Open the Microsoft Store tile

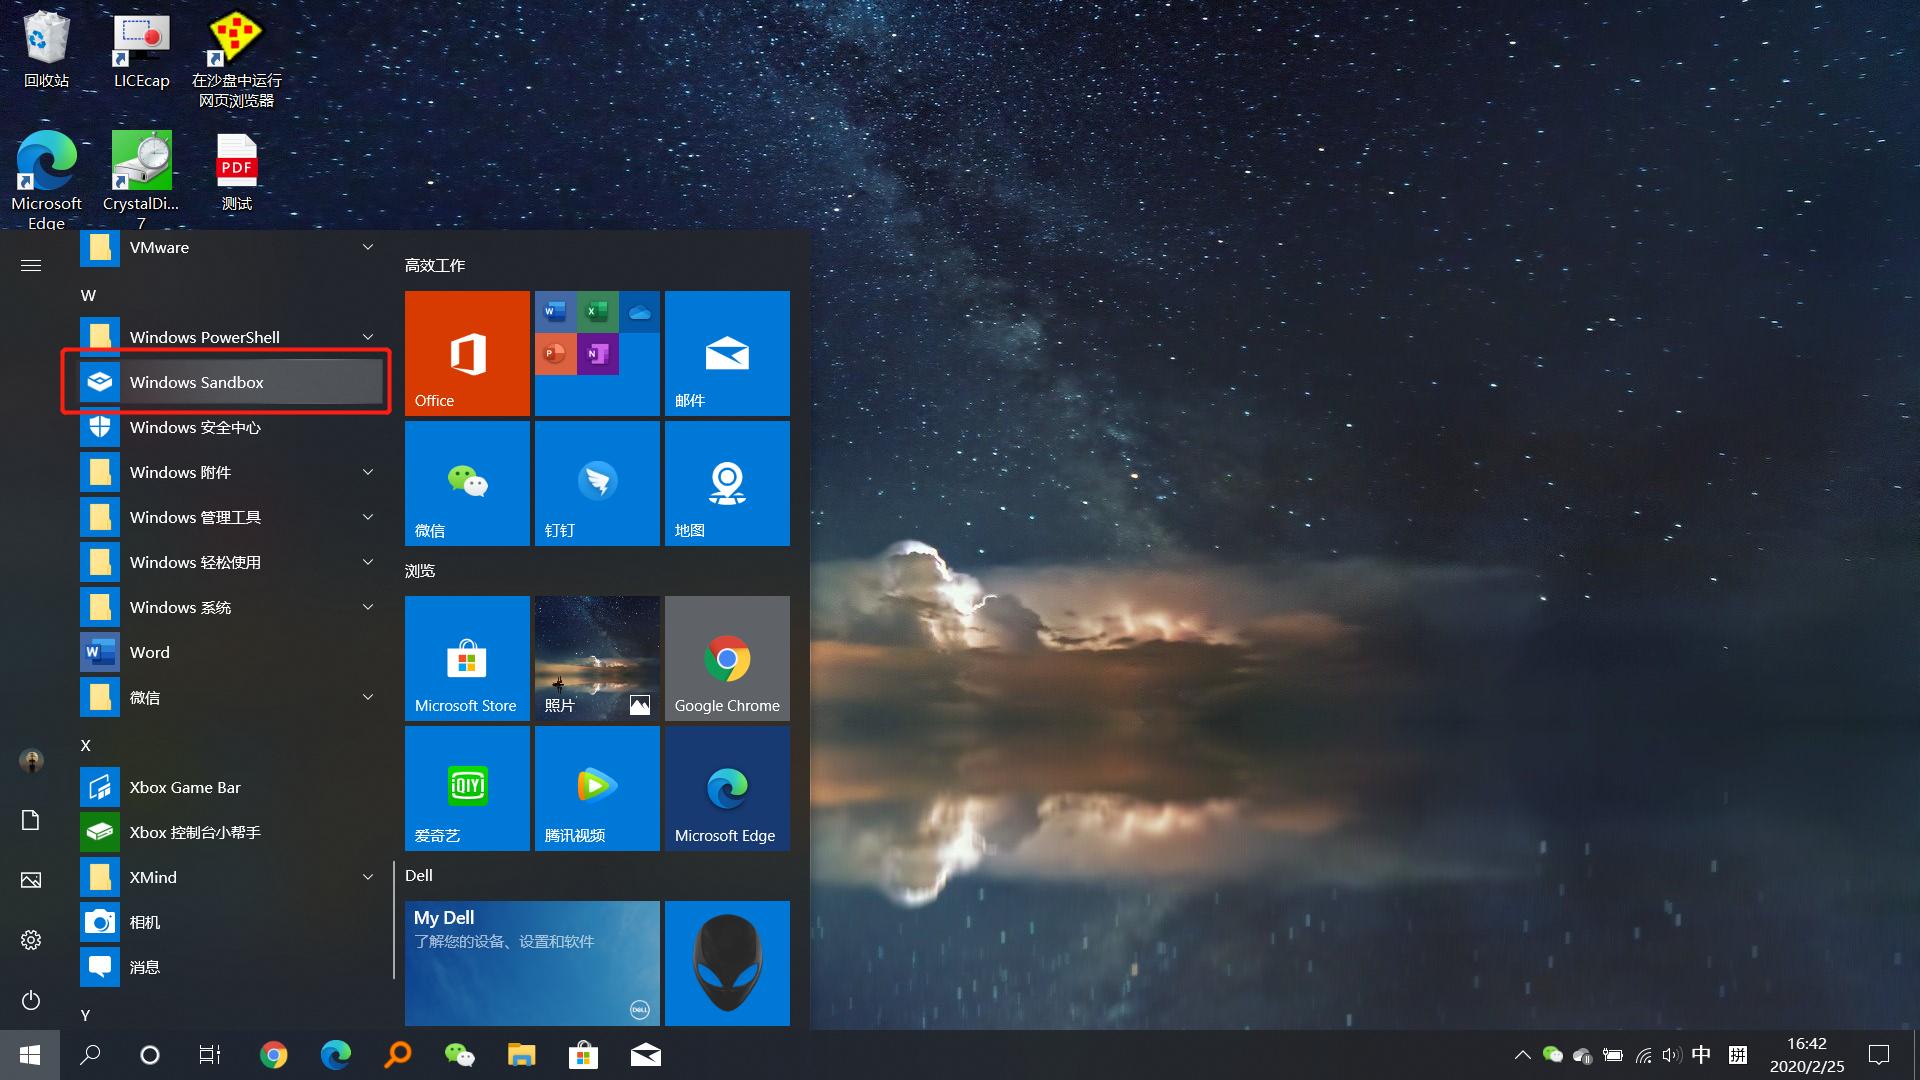tap(467, 658)
